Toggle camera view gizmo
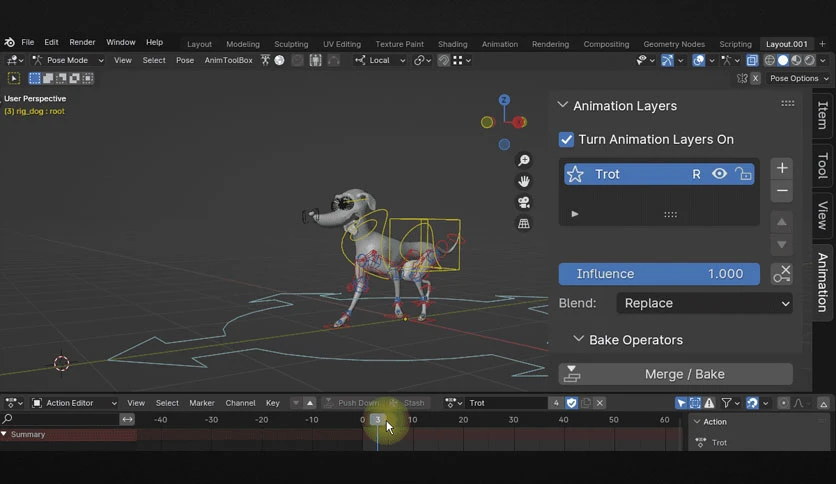 tap(524, 203)
